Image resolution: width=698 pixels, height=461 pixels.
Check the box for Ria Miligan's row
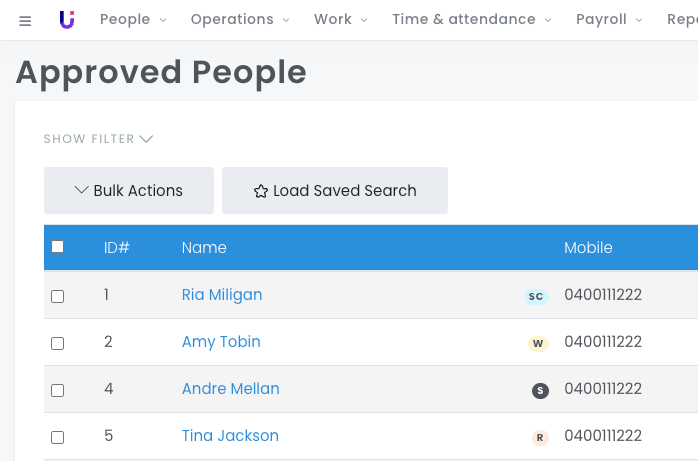[57, 296]
